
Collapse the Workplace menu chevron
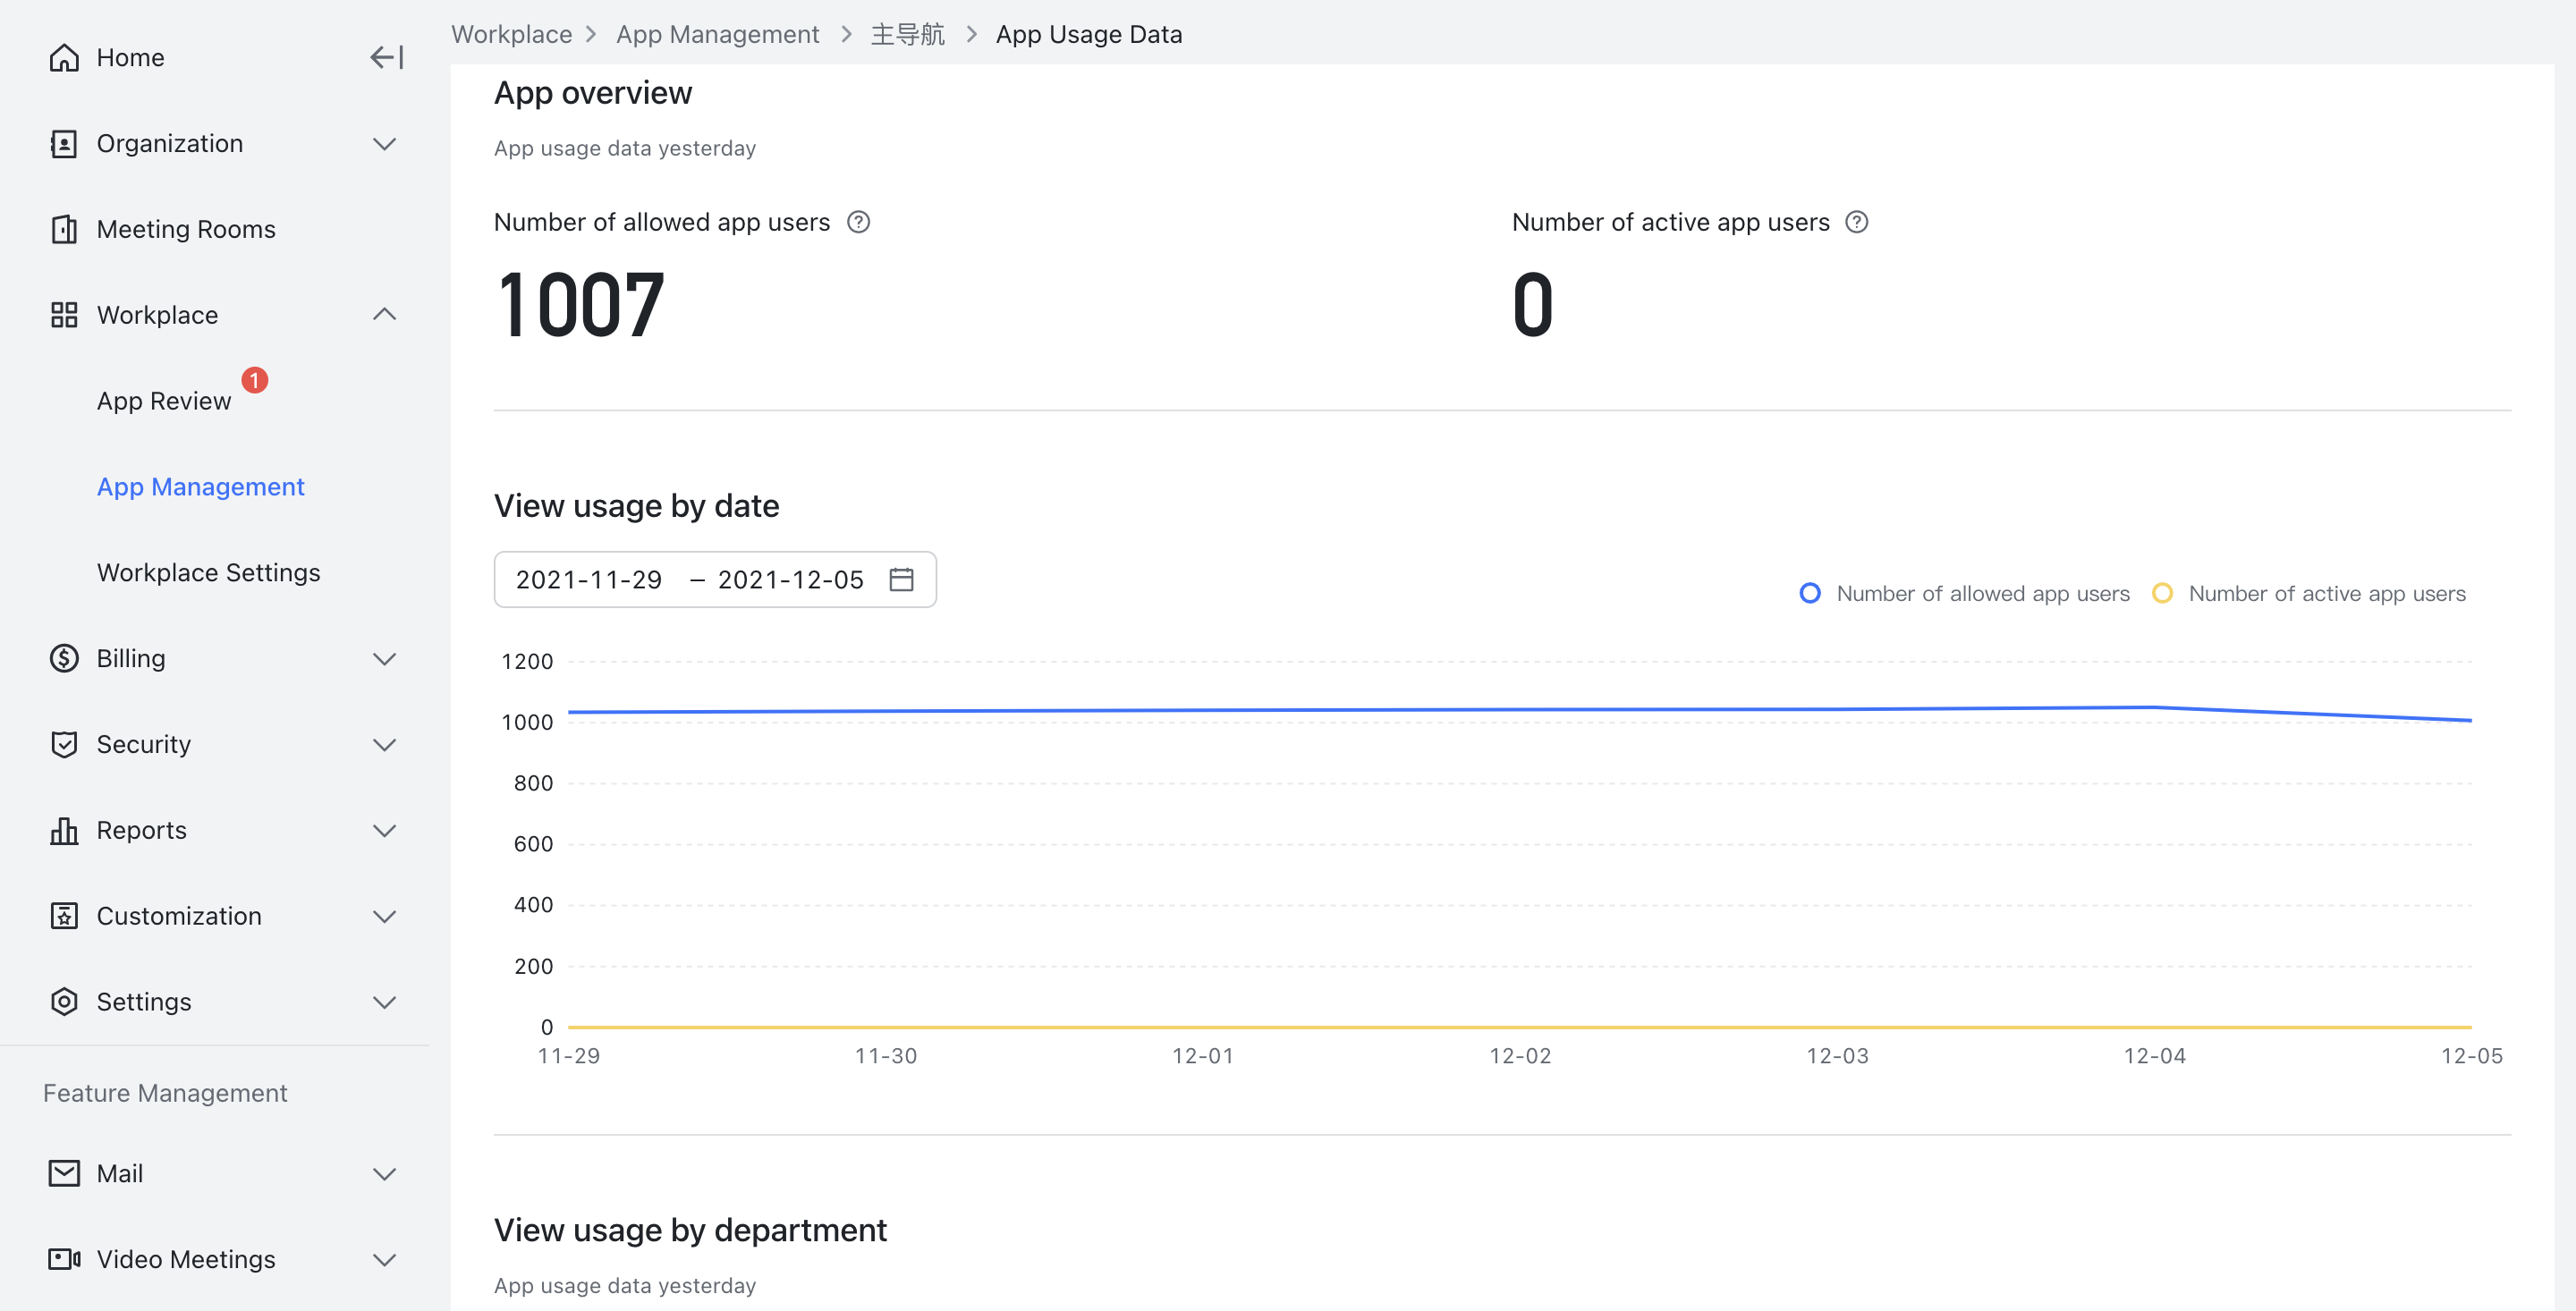[384, 315]
